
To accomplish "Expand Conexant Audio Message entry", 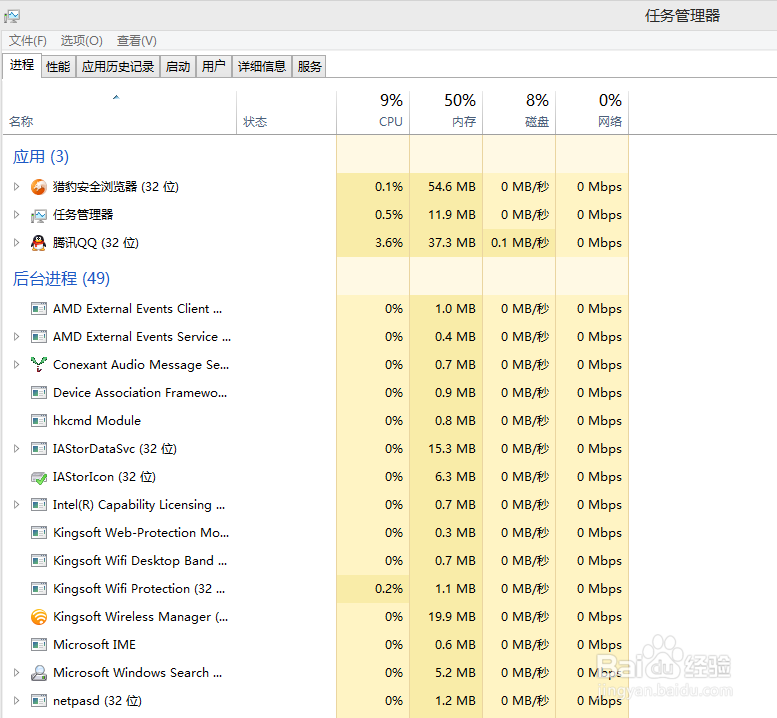I will point(16,365).
